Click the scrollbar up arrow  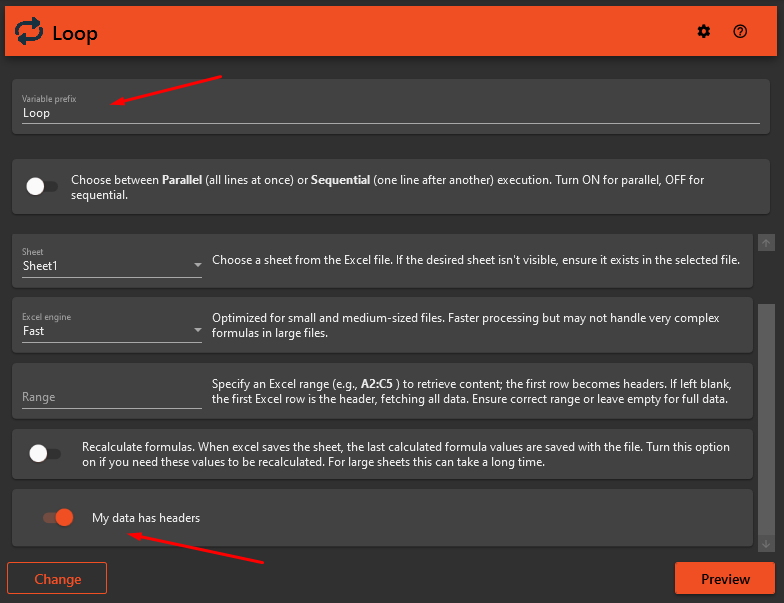click(766, 243)
